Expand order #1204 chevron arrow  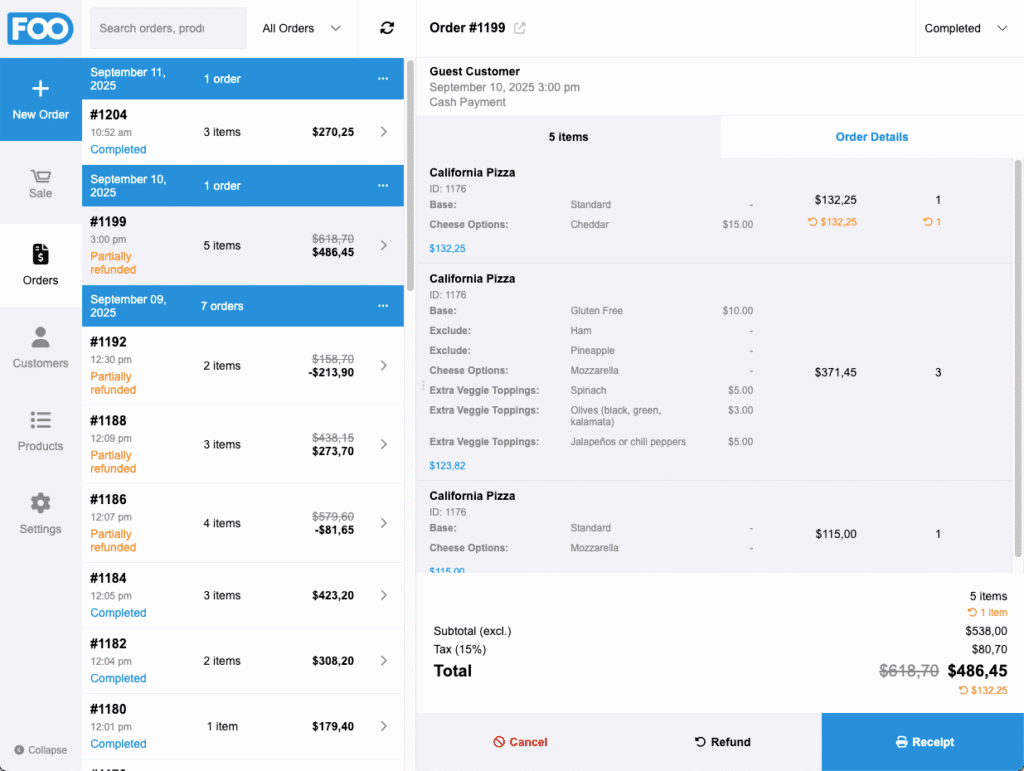coord(384,132)
